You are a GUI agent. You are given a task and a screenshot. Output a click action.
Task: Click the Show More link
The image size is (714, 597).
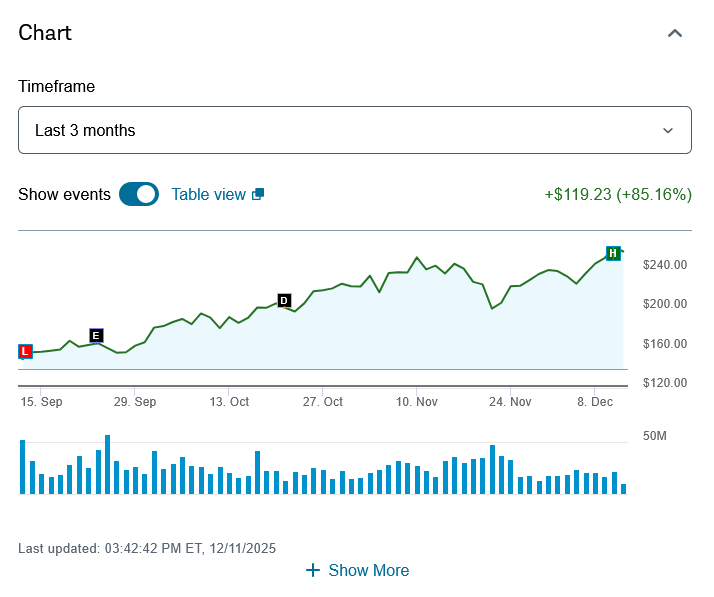point(368,570)
